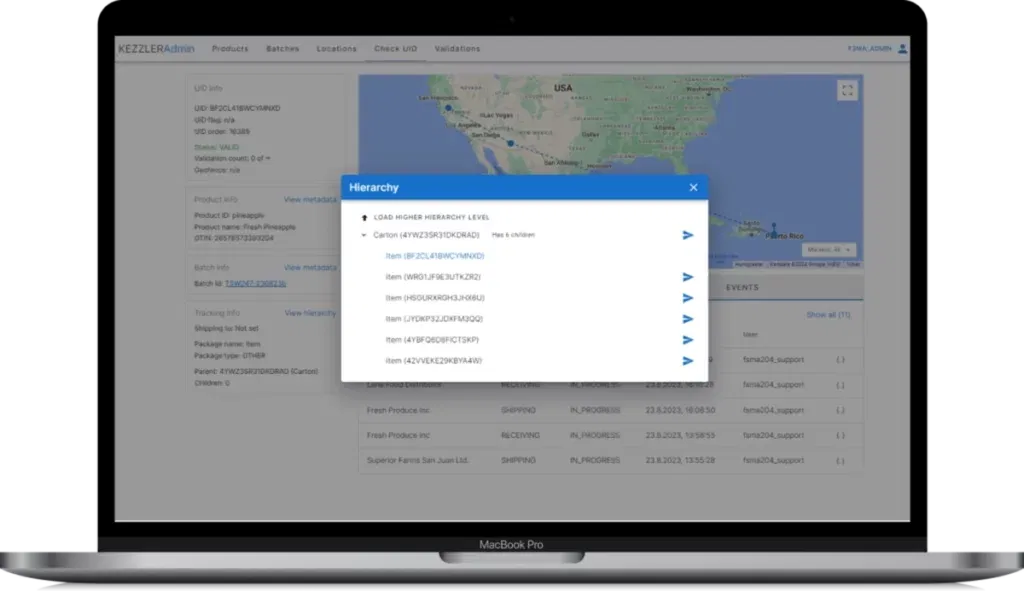
Task: Open the map type dropdown near Puerto Rico
Action: coord(829,249)
